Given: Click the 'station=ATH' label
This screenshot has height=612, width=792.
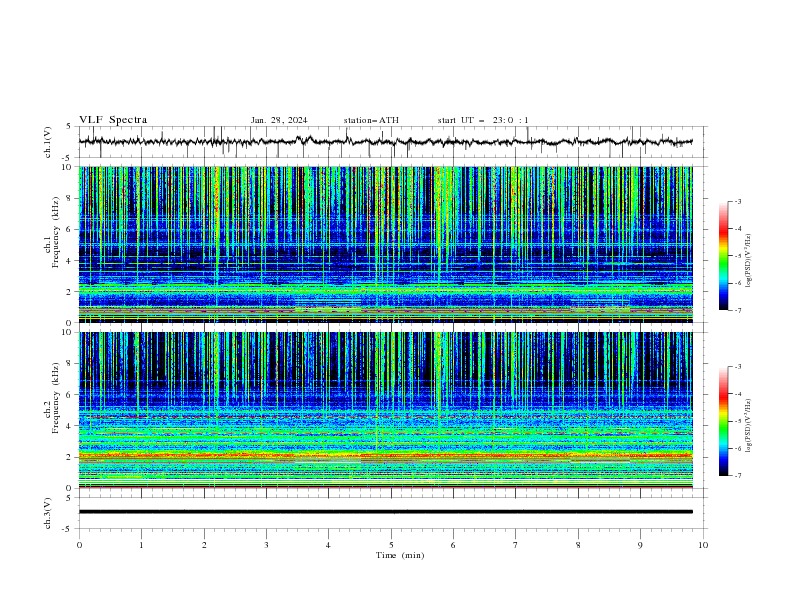Looking at the screenshot, I should pos(371,120).
